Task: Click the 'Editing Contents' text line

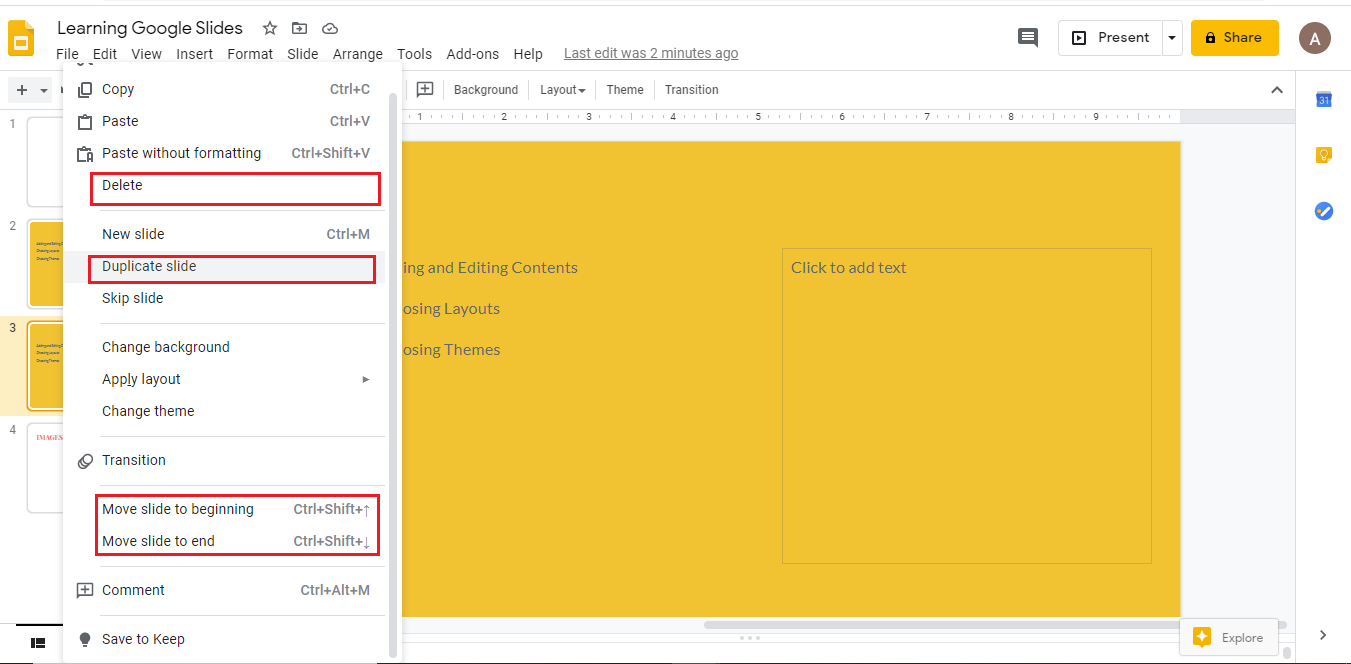Action: (489, 267)
